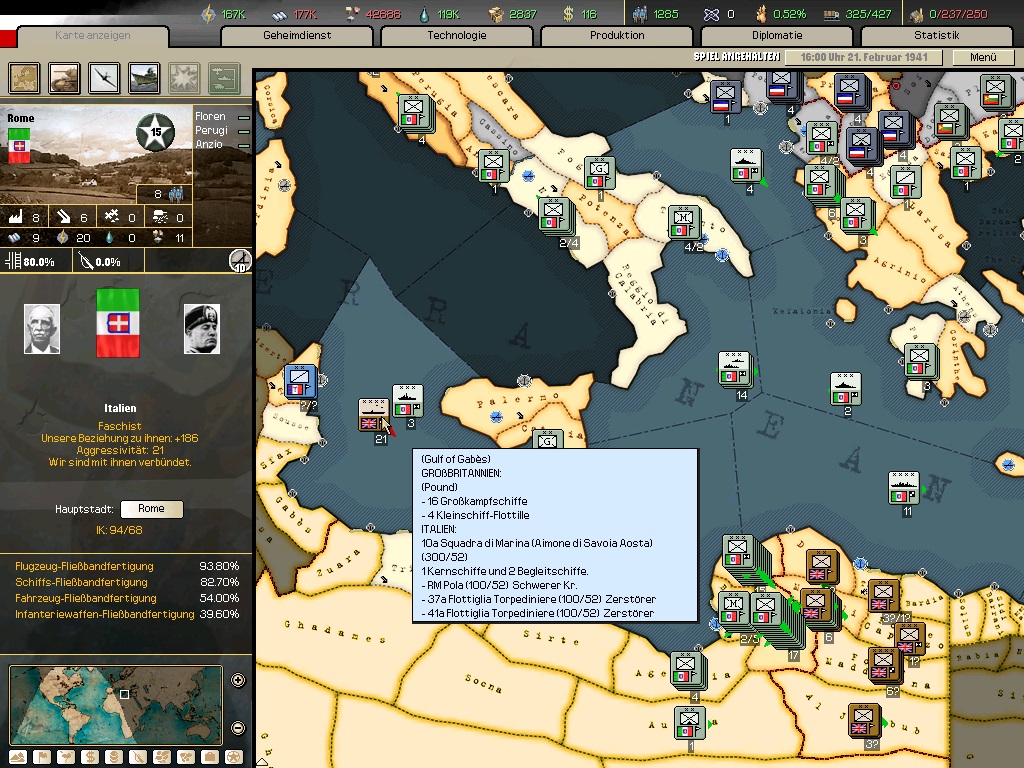Open the air units plane icon
This screenshot has width=1024, height=768.
coord(105,77)
